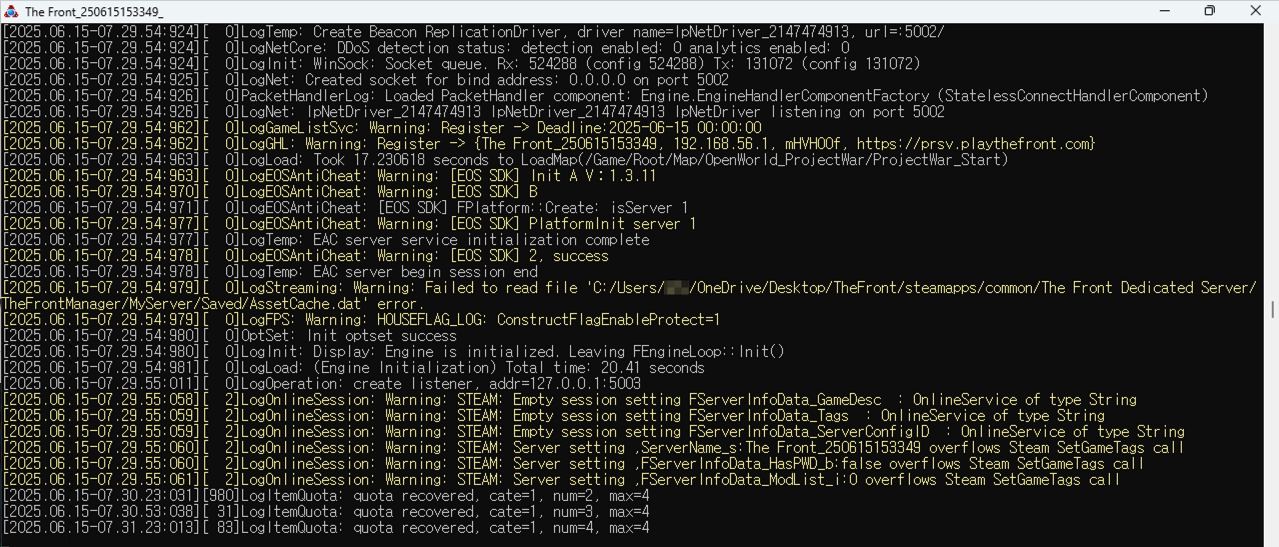The image size is (1279, 547).
Task: Select the 'quota recovered, cate=1, num=3' line
Action: 326,512
